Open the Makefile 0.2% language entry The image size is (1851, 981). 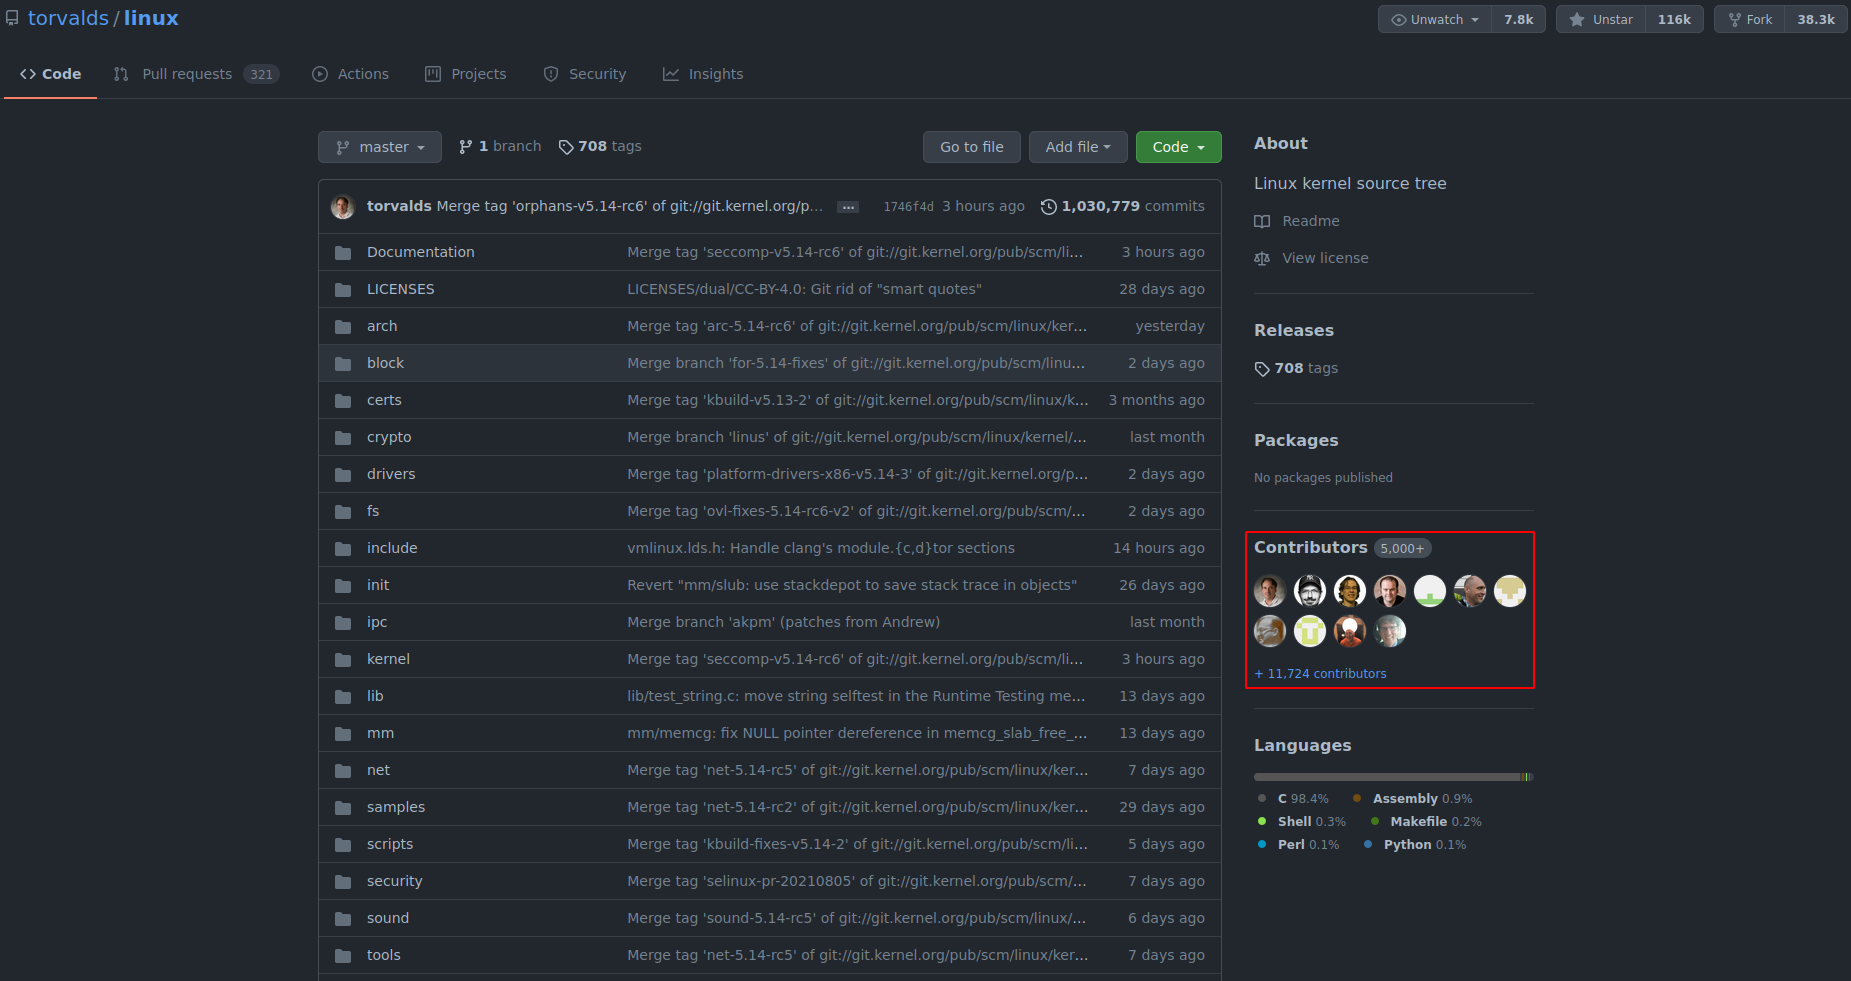[x=1426, y=822]
